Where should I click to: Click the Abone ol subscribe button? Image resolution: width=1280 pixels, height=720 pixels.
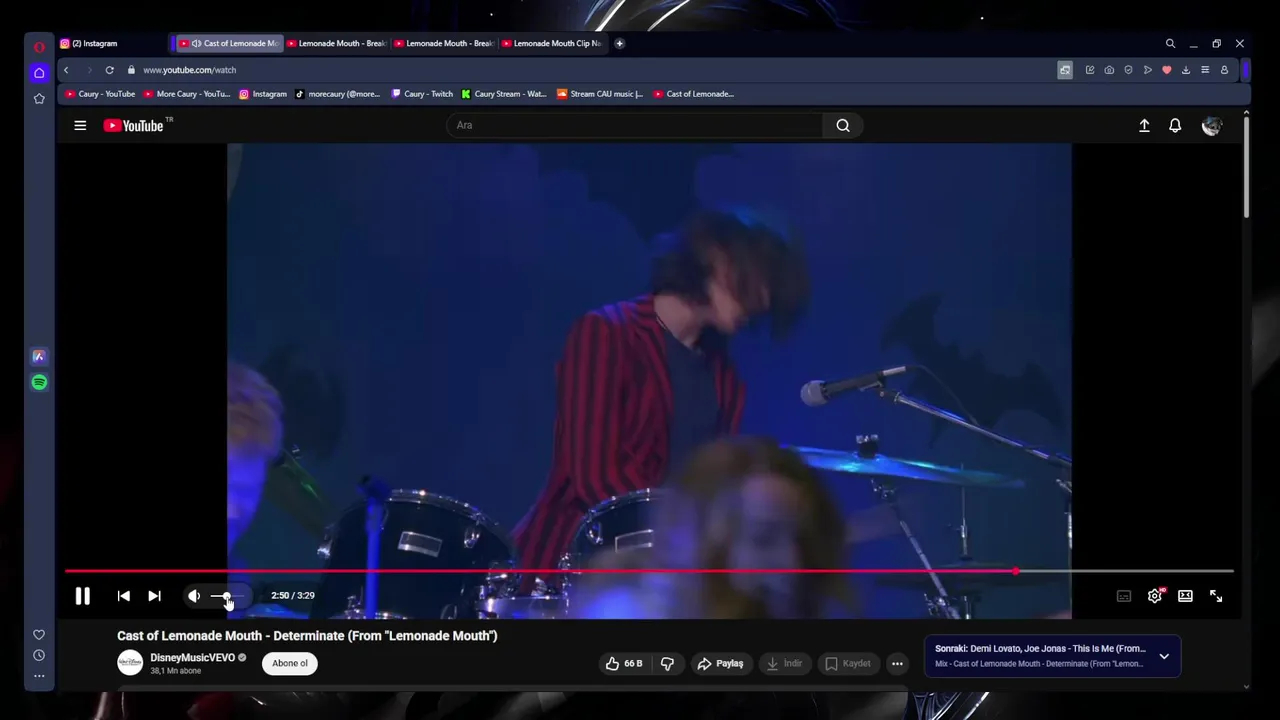tap(290, 663)
